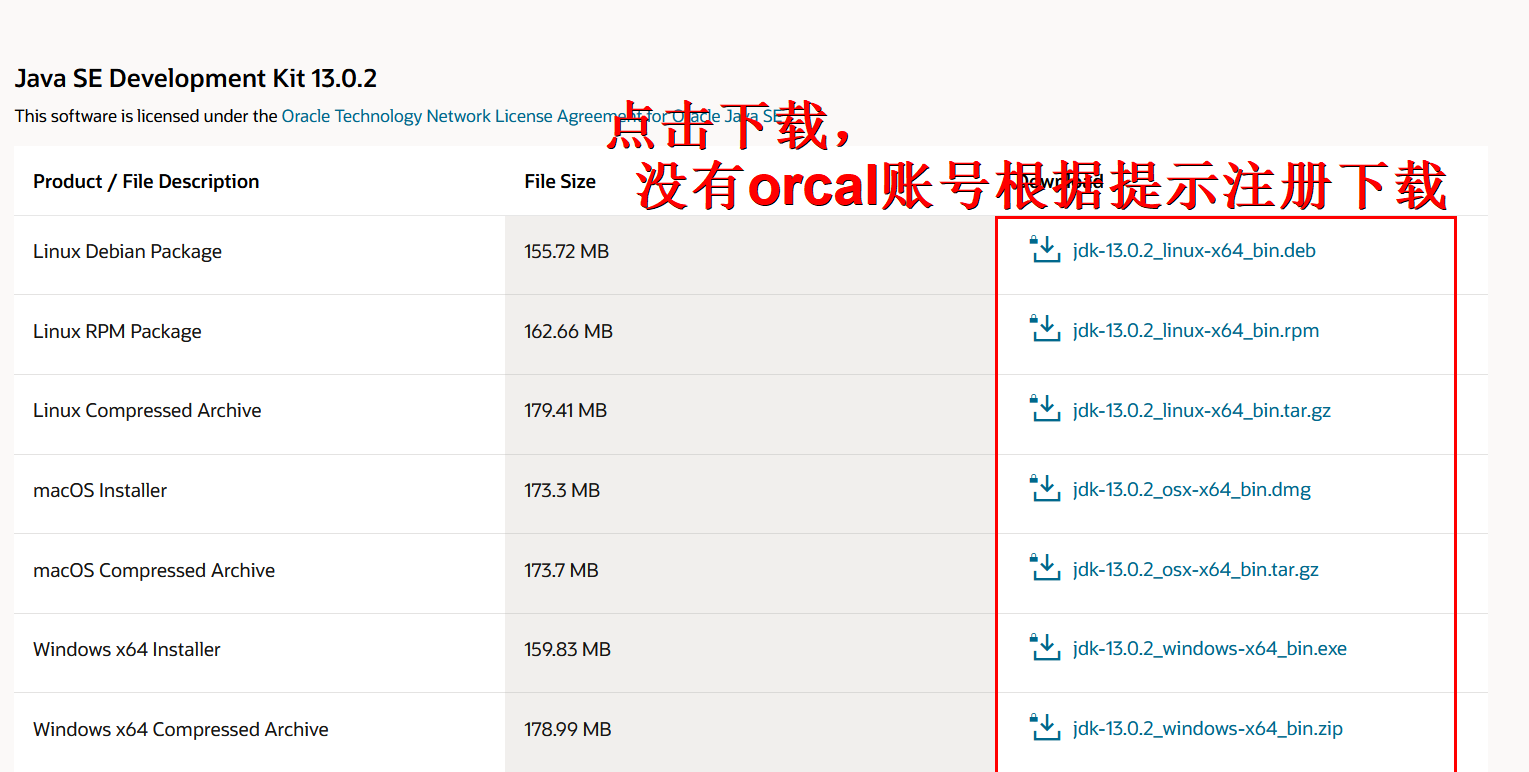This screenshot has height=772, width=1529.
Task: Click the Product / File Description column header
Action: 146,182
